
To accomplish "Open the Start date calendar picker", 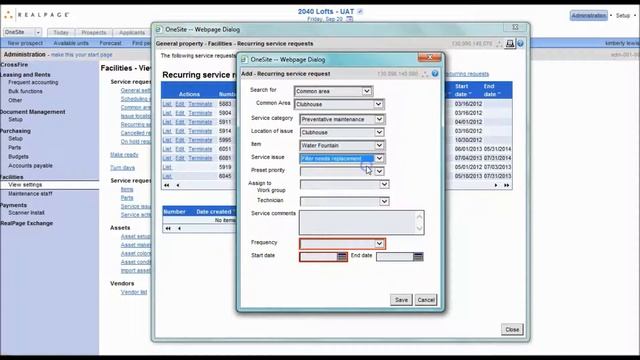I will [x=342, y=257].
